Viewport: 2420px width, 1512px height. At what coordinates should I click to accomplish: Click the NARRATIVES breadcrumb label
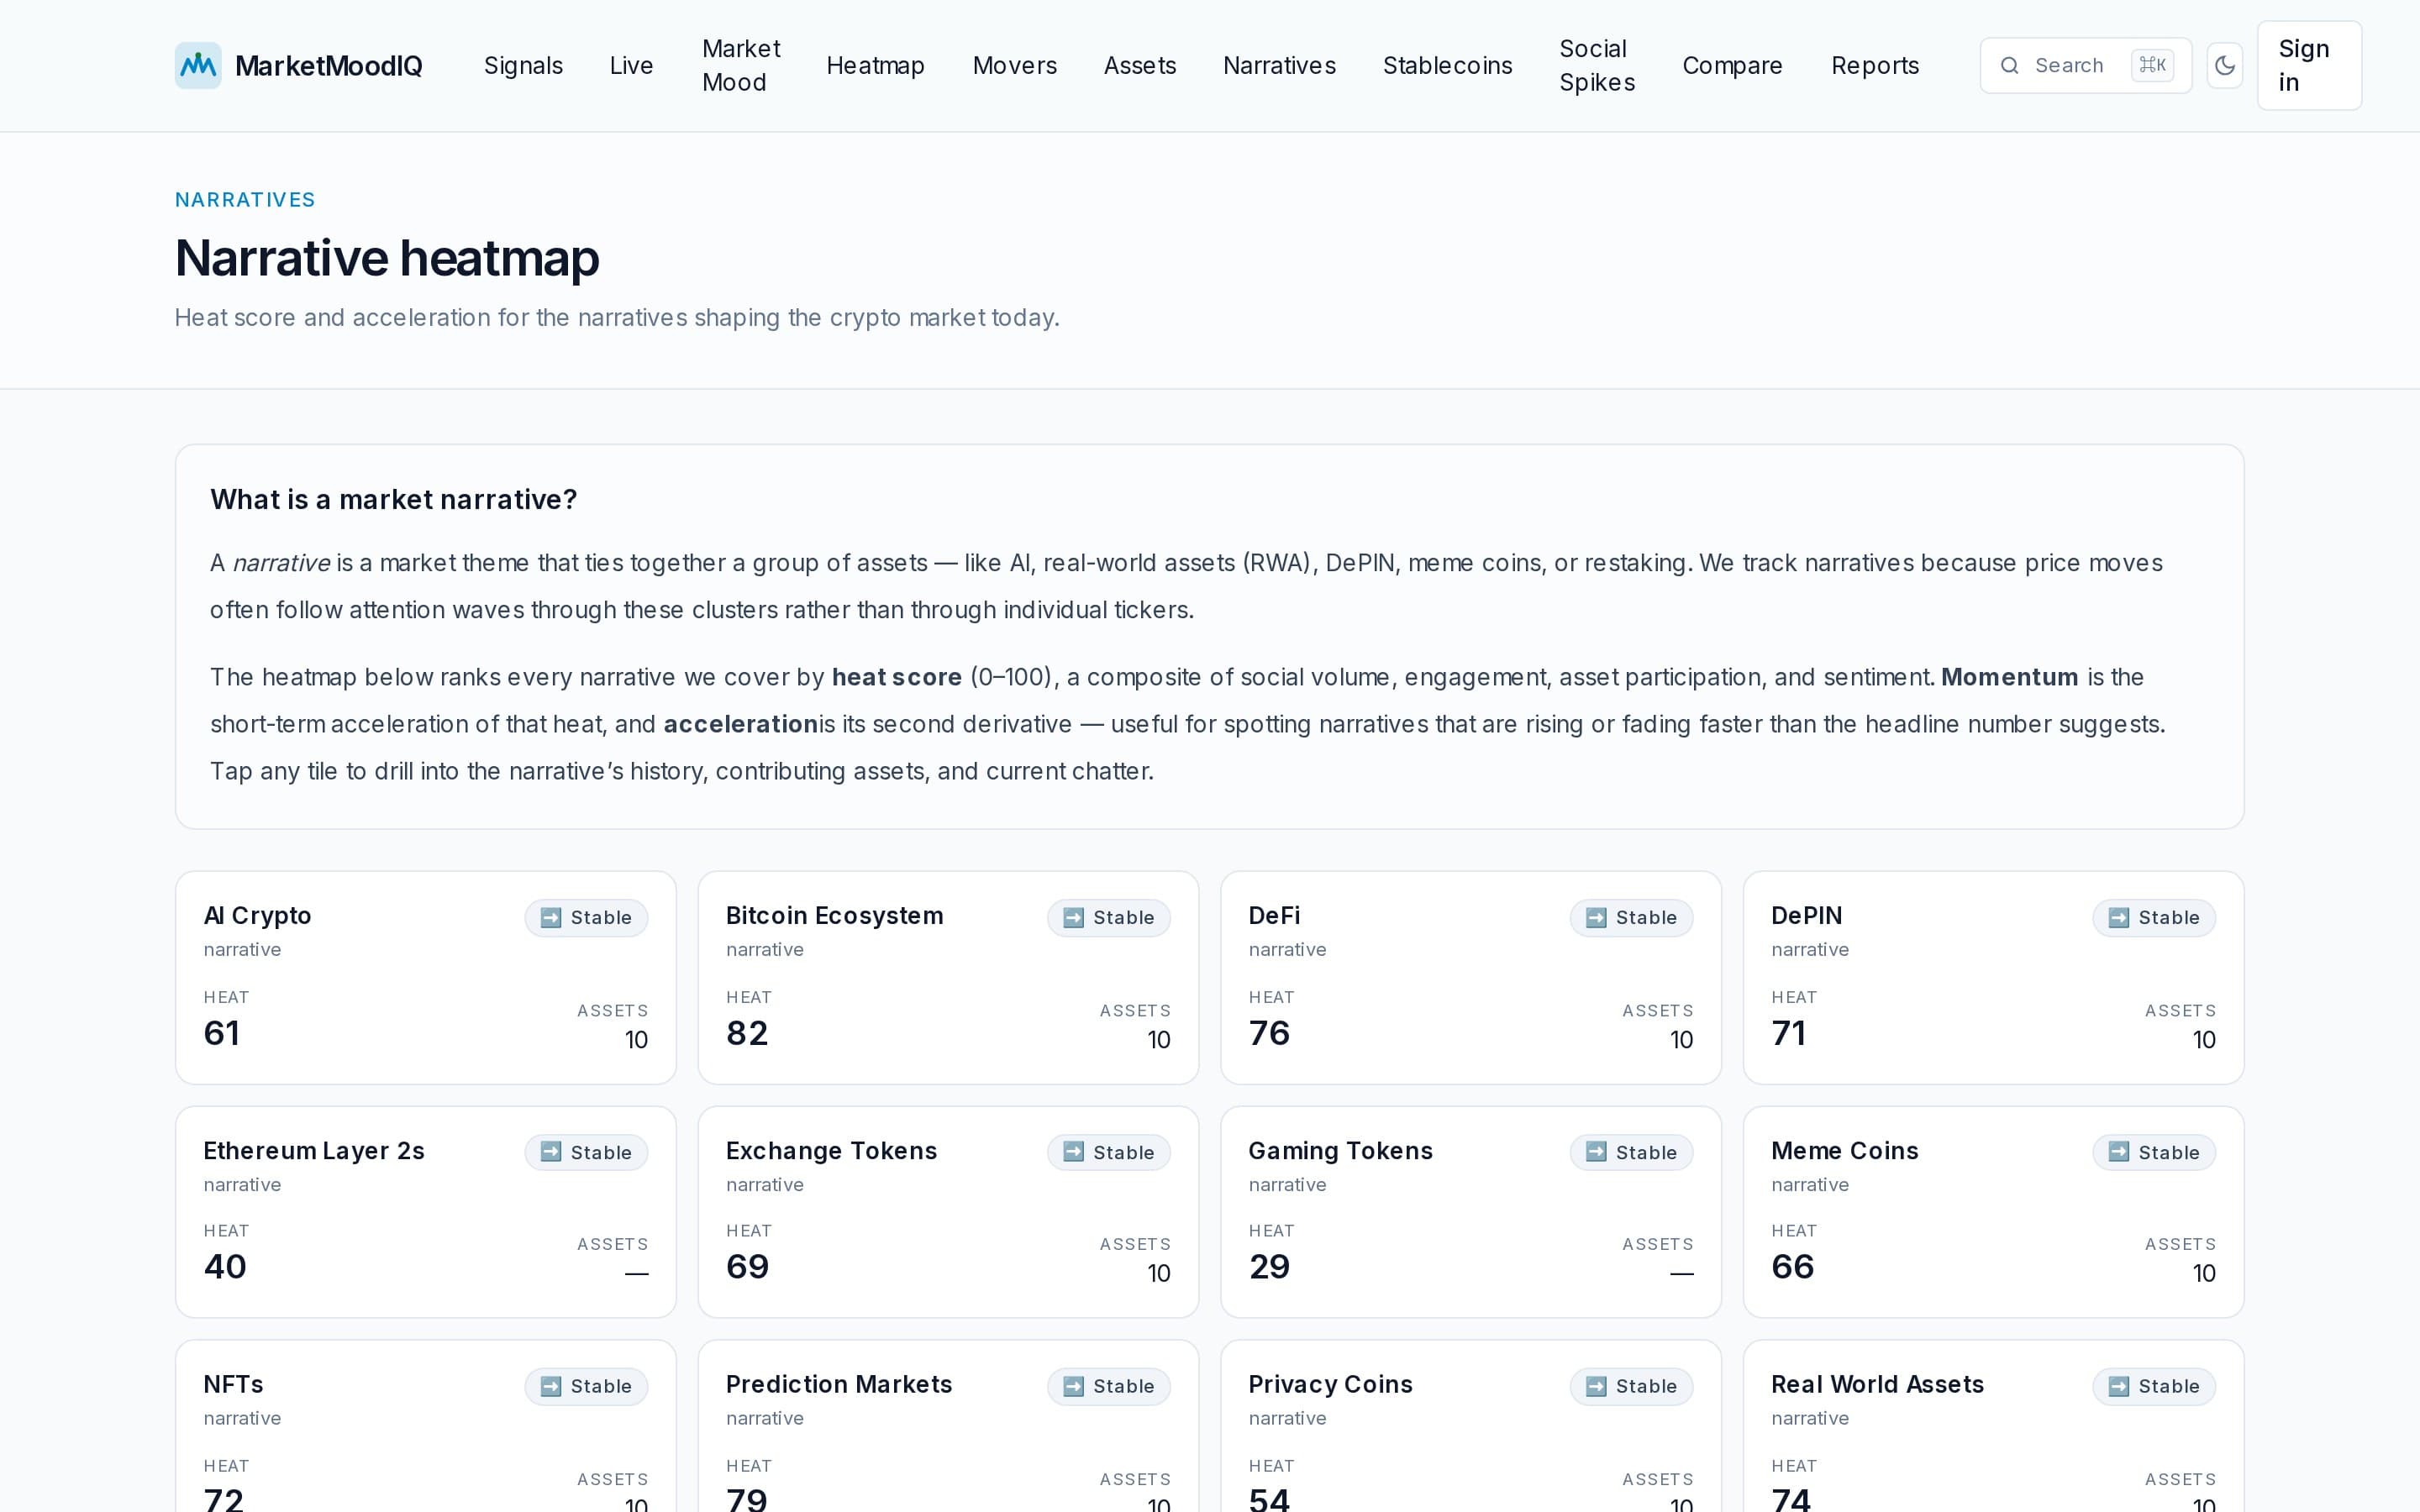245,199
